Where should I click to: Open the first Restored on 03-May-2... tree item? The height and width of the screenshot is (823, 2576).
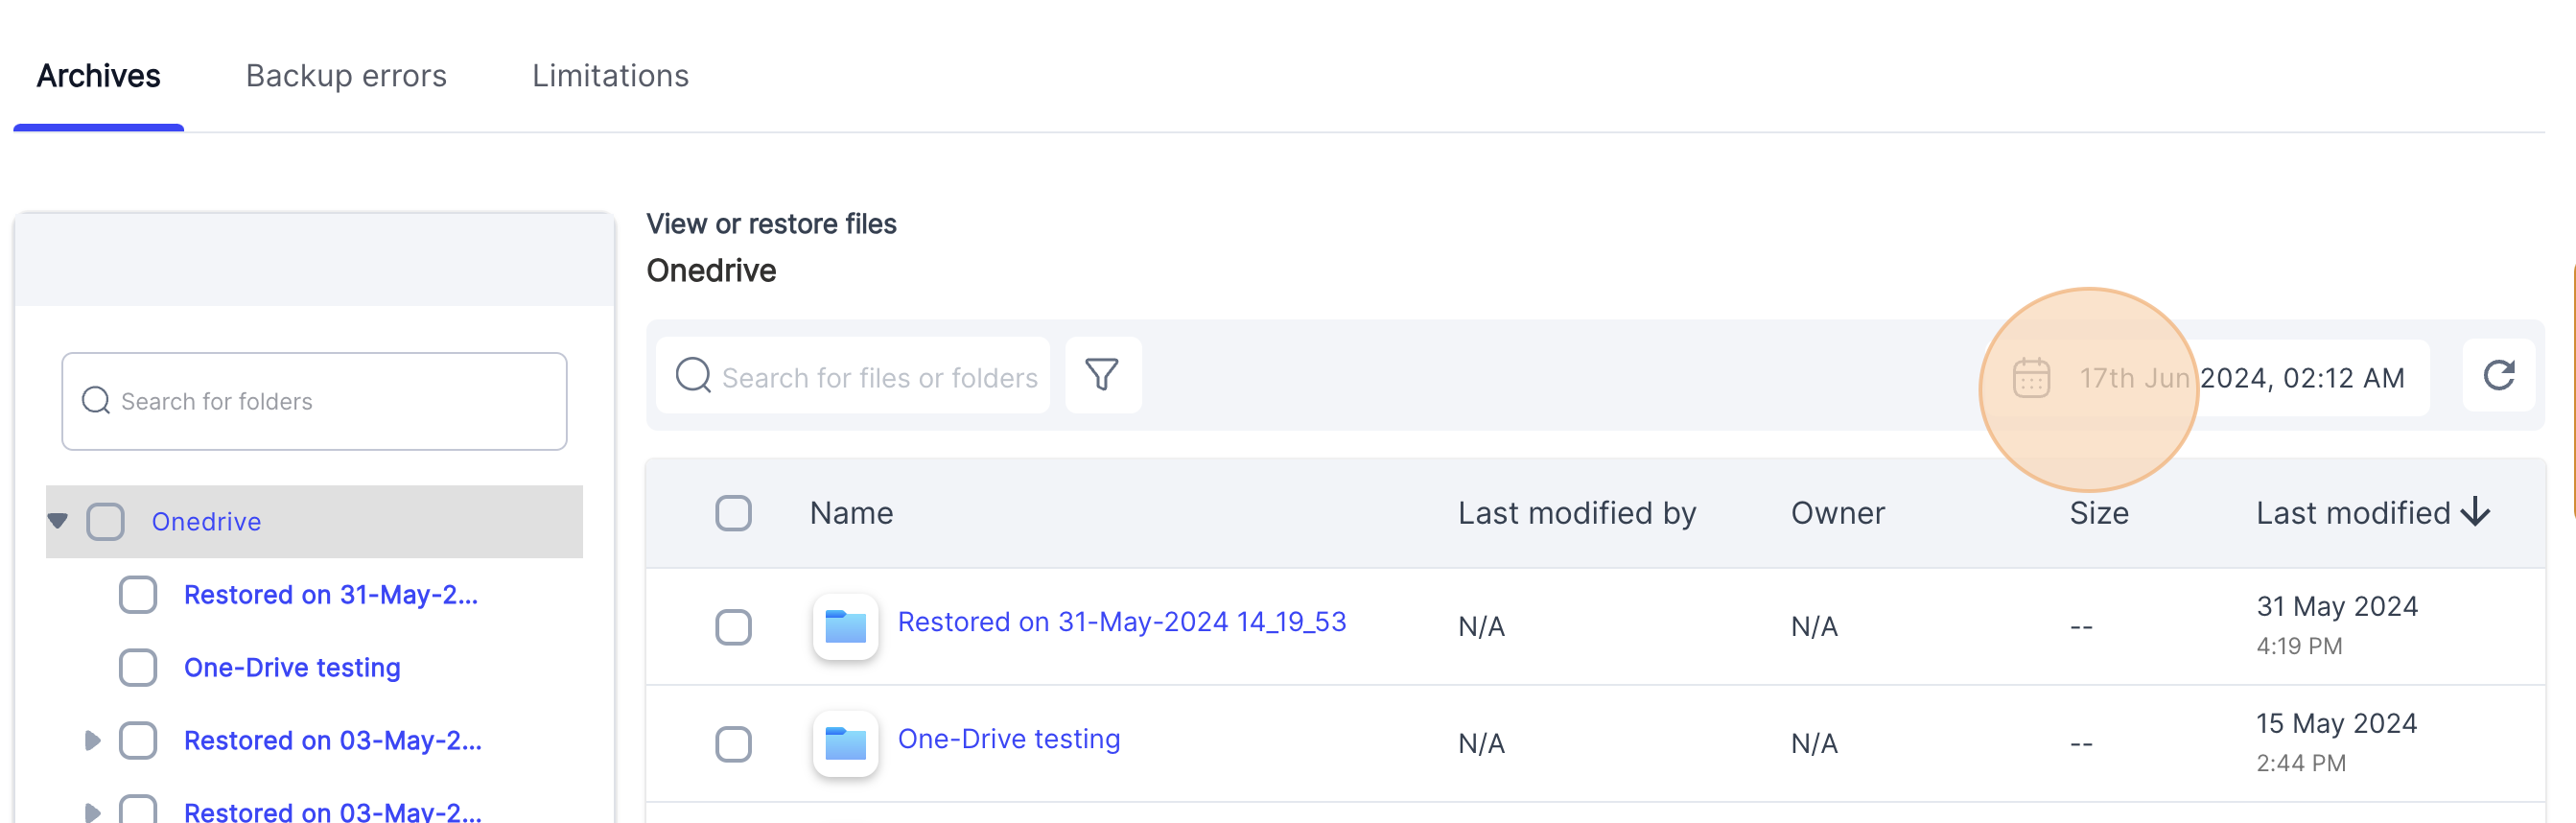(333, 740)
